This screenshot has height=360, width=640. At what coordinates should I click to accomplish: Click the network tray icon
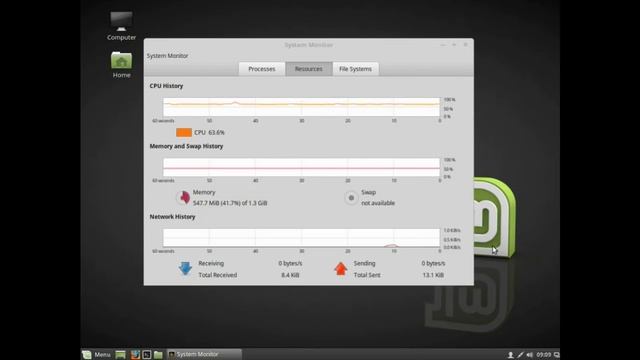pyautogui.click(x=520, y=355)
